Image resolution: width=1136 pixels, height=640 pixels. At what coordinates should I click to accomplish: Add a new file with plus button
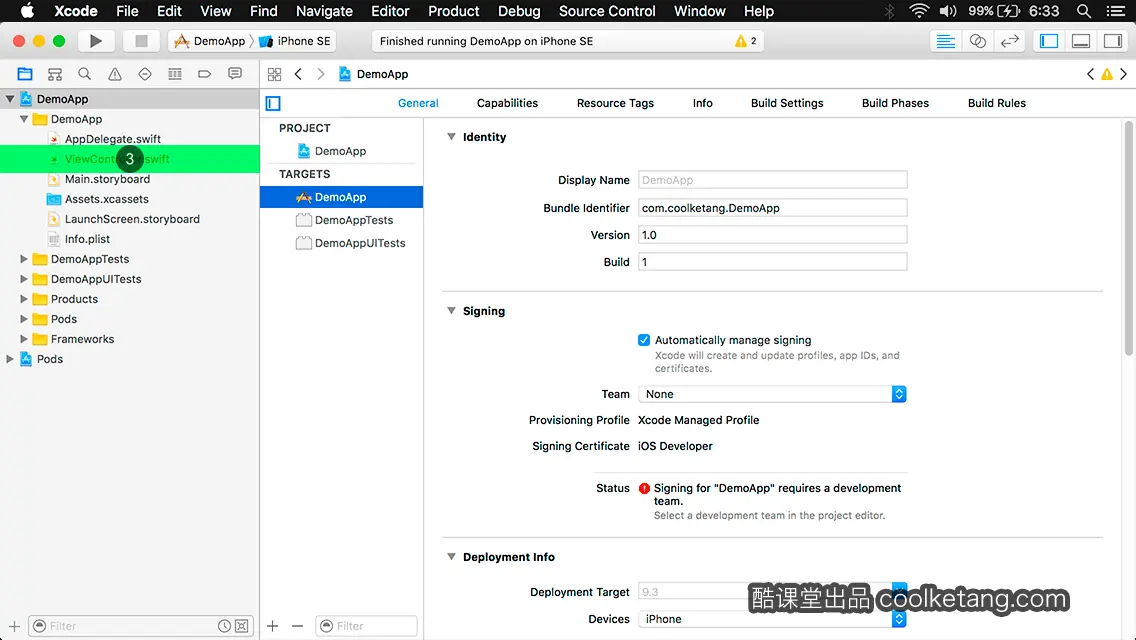tap(14, 626)
